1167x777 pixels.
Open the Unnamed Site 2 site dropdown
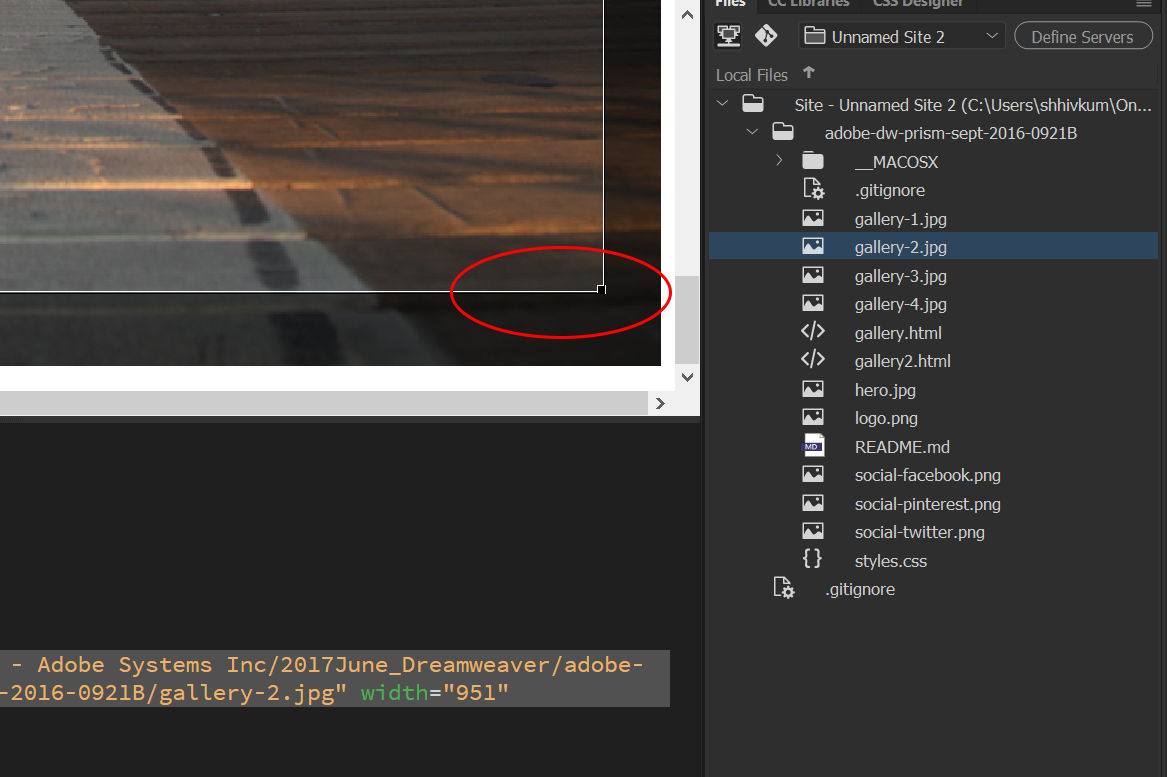(x=993, y=35)
